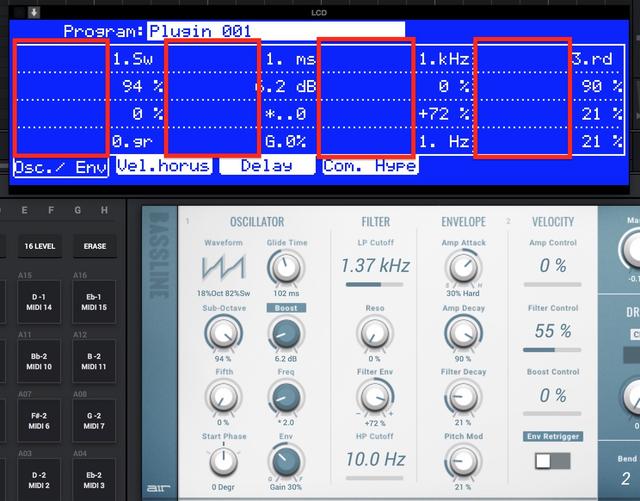Click the filter Reso knob

click(x=375, y=334)
